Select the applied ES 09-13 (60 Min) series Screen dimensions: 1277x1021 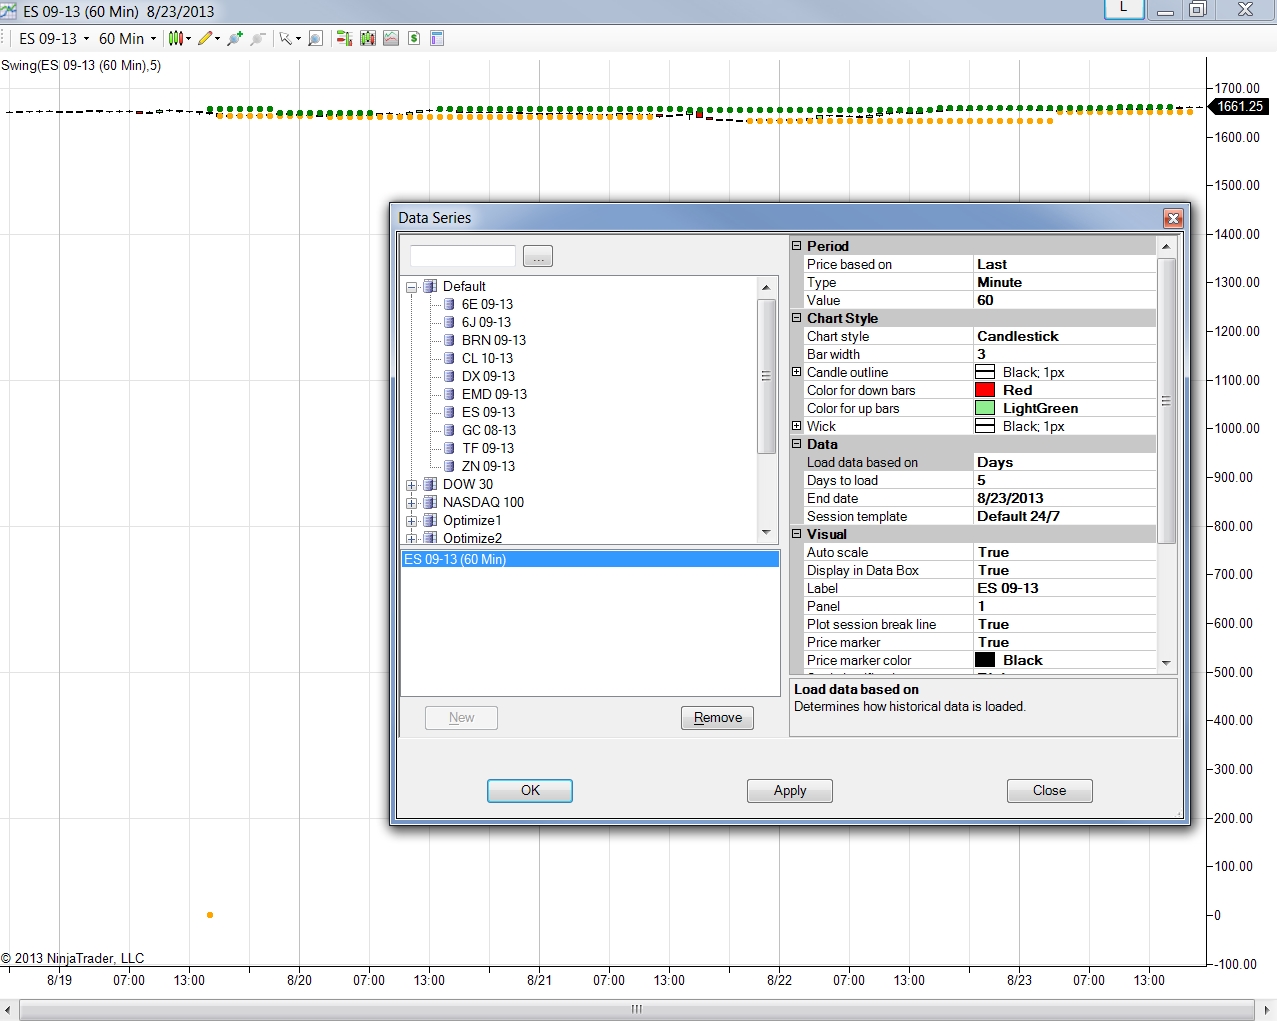pyautogui.click(x=590, y=559)
